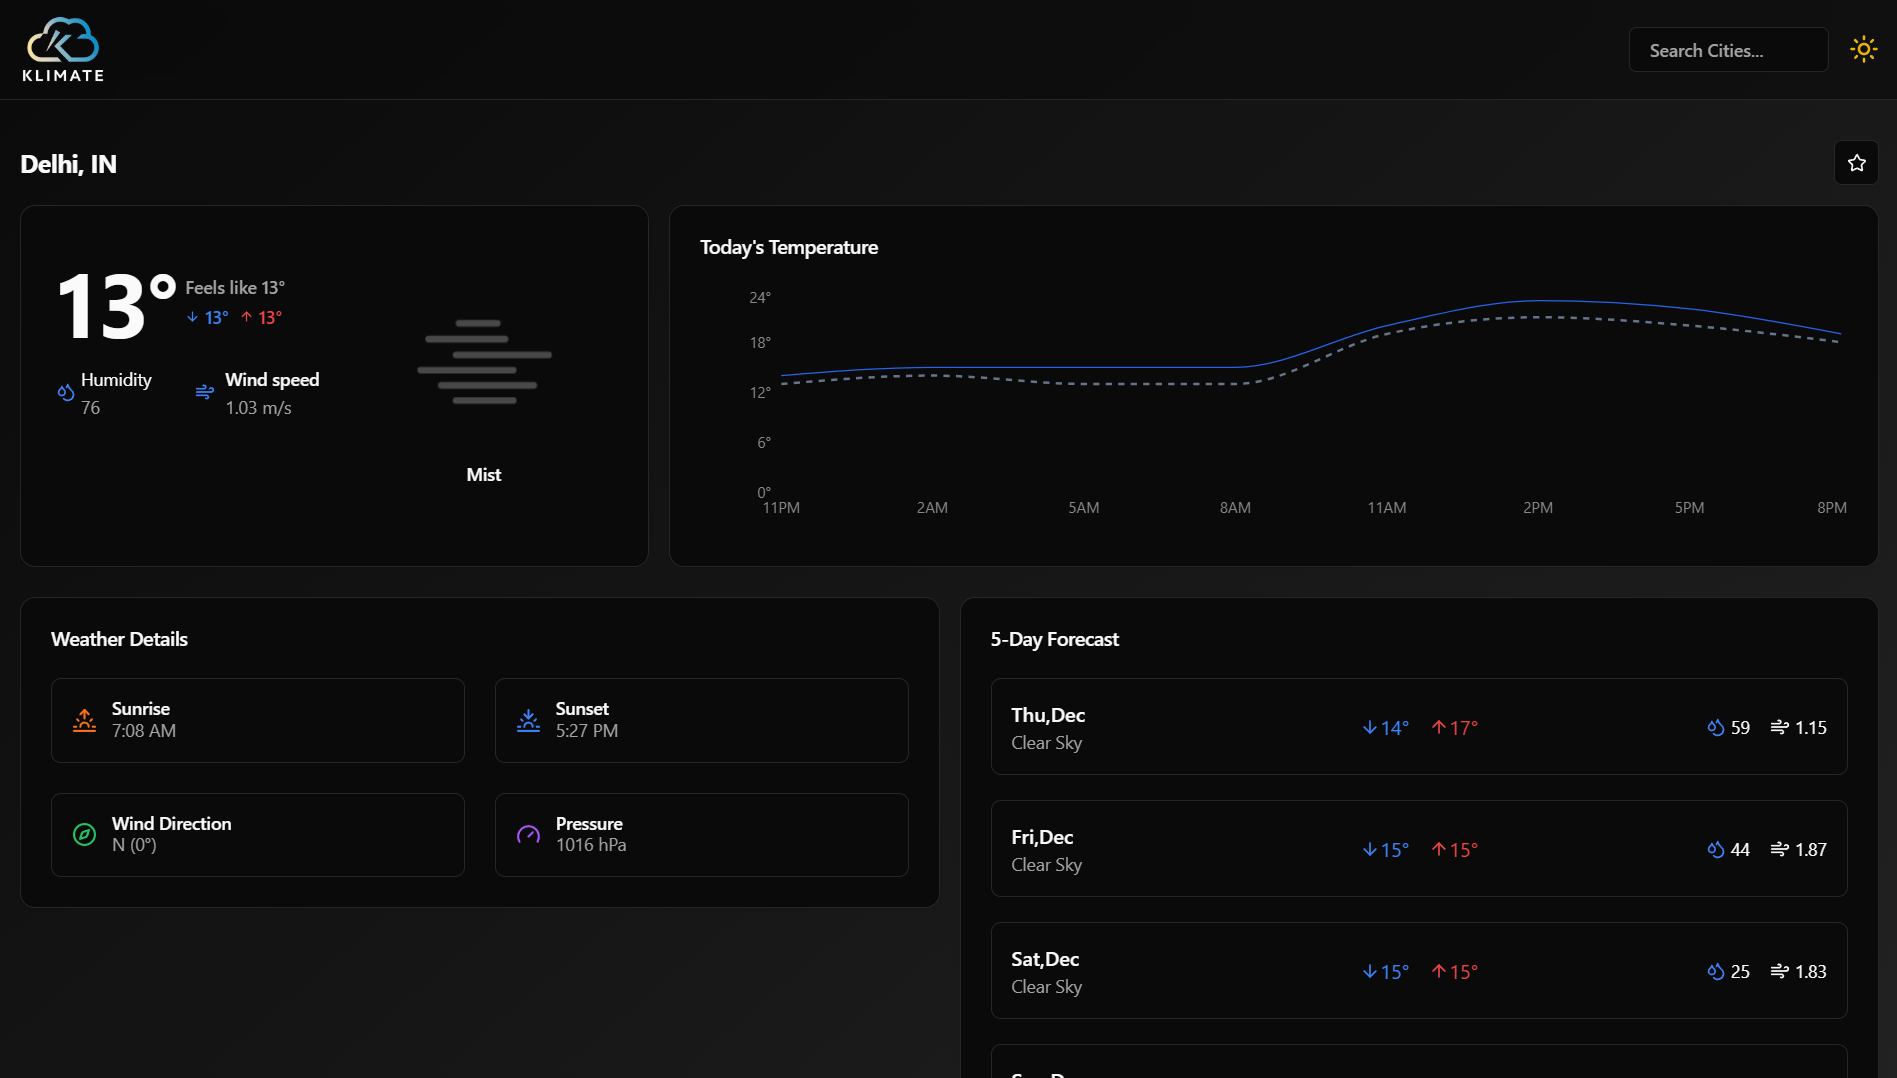Click Friday's wind speed icon
1897x1078 pixels.
(1779, 849)
